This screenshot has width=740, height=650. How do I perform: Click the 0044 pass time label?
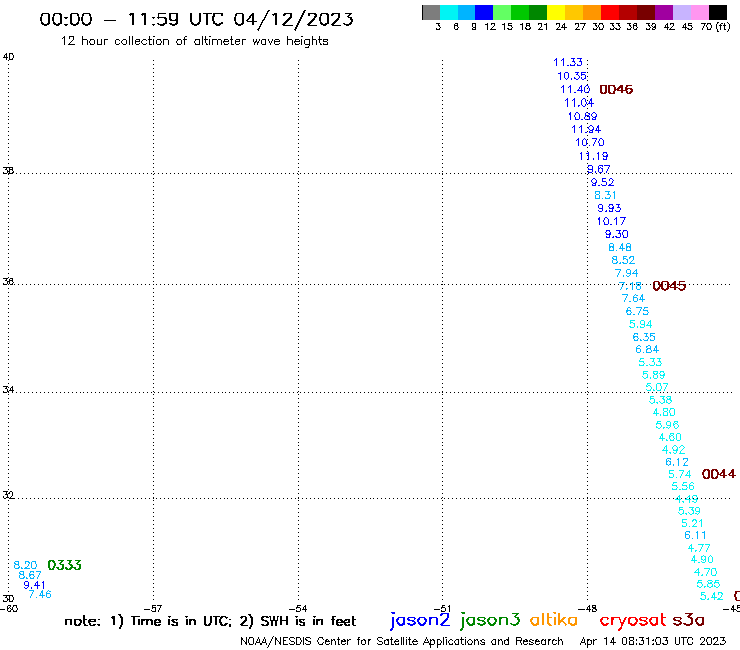(x=718, y=474)
